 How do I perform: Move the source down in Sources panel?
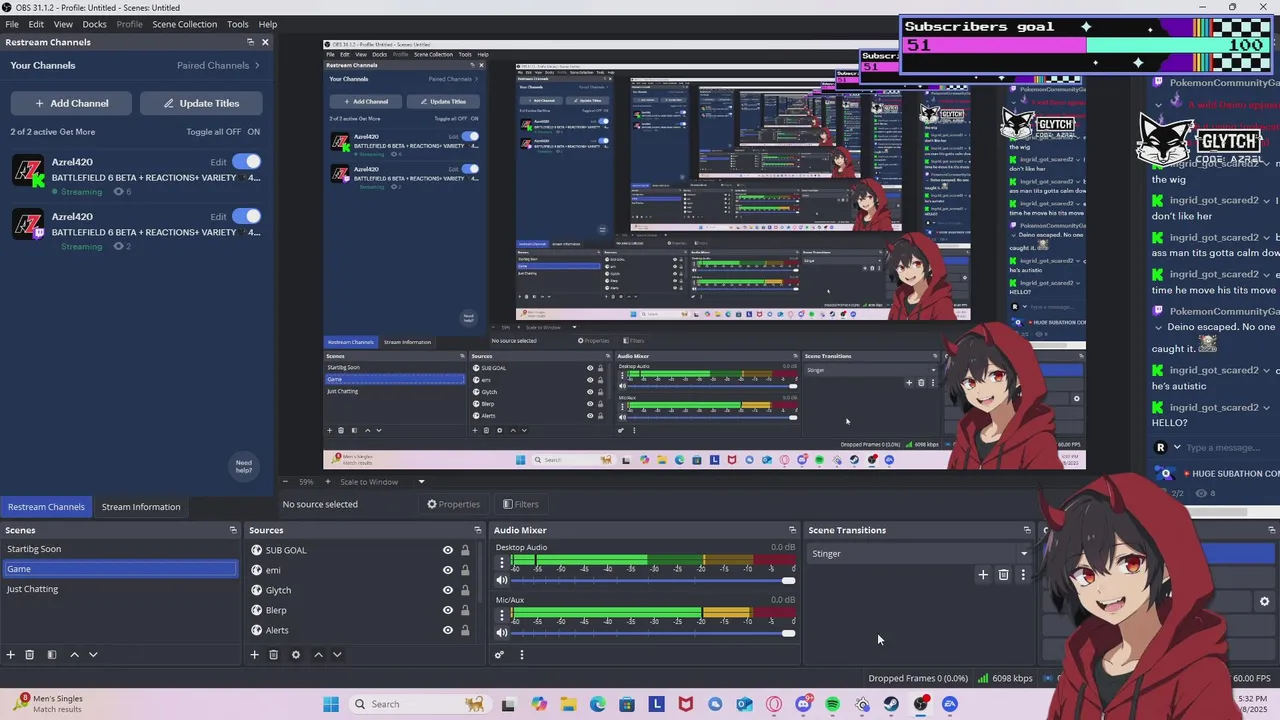(x=337, y=655)
